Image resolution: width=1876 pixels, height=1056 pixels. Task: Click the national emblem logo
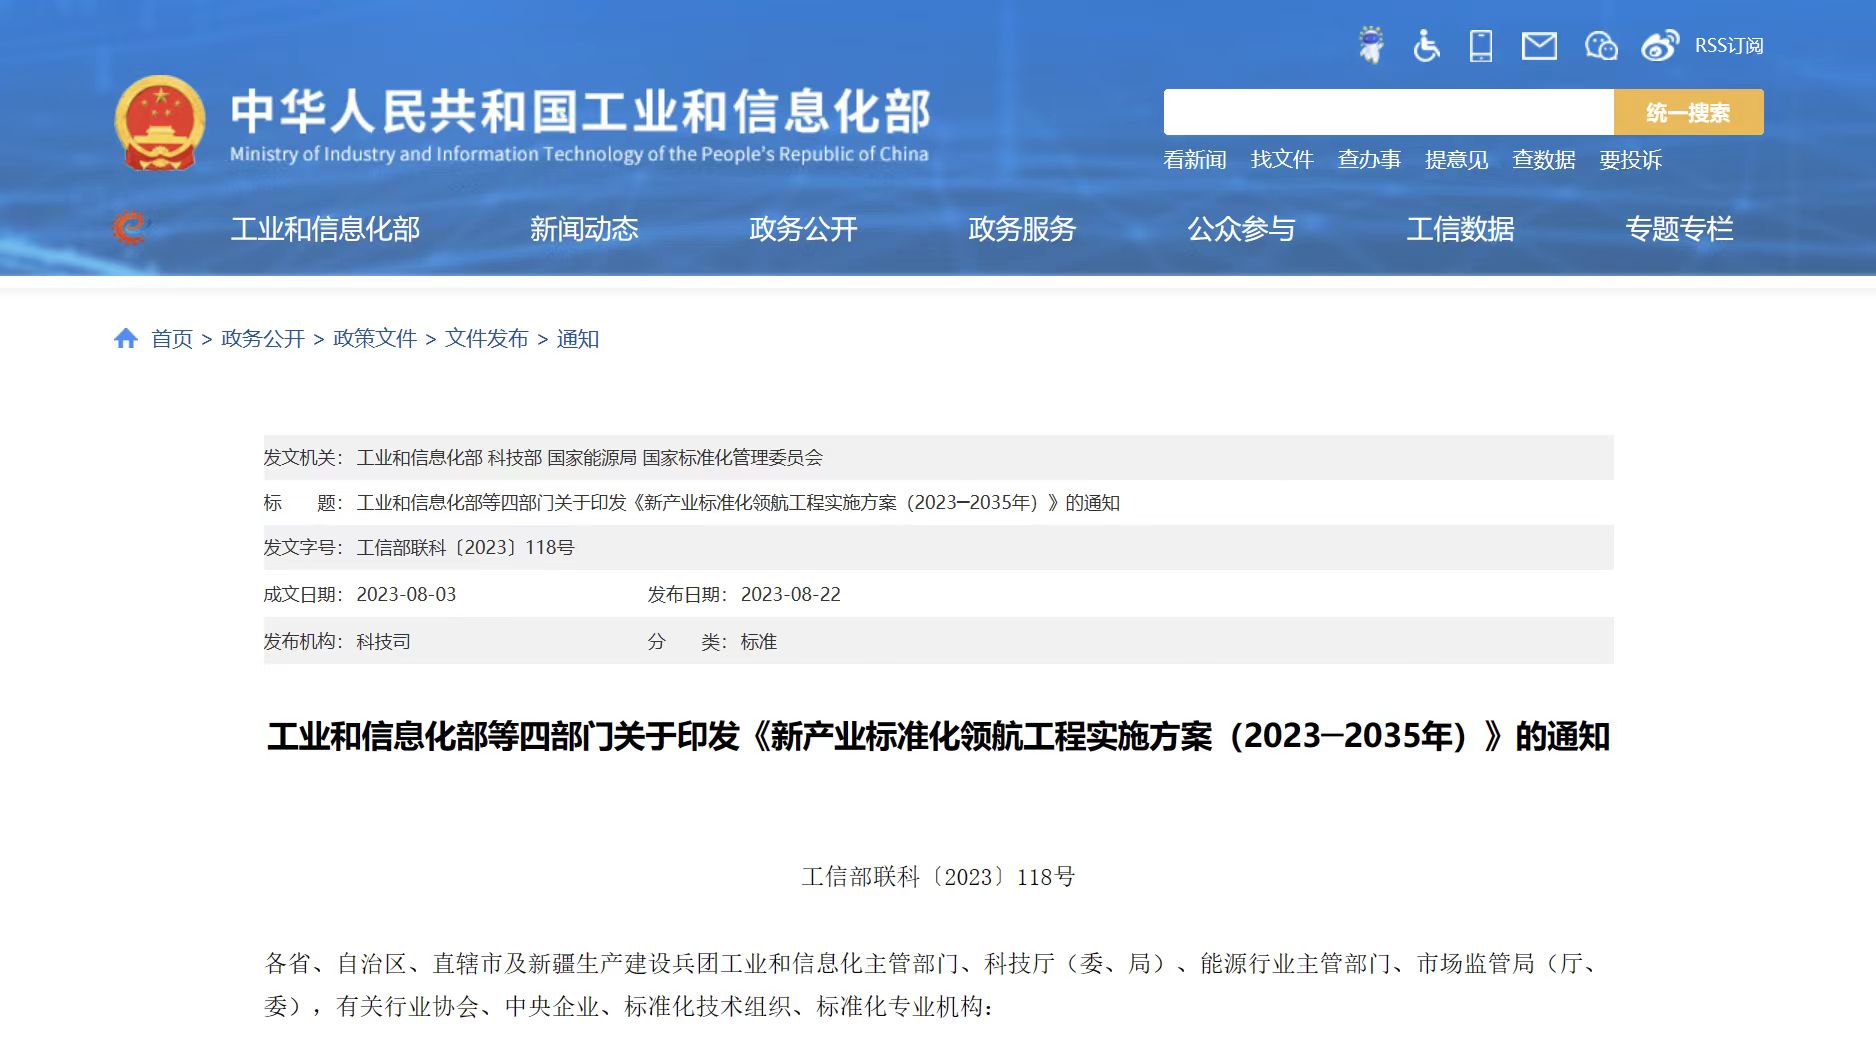[x=160, y=124]
